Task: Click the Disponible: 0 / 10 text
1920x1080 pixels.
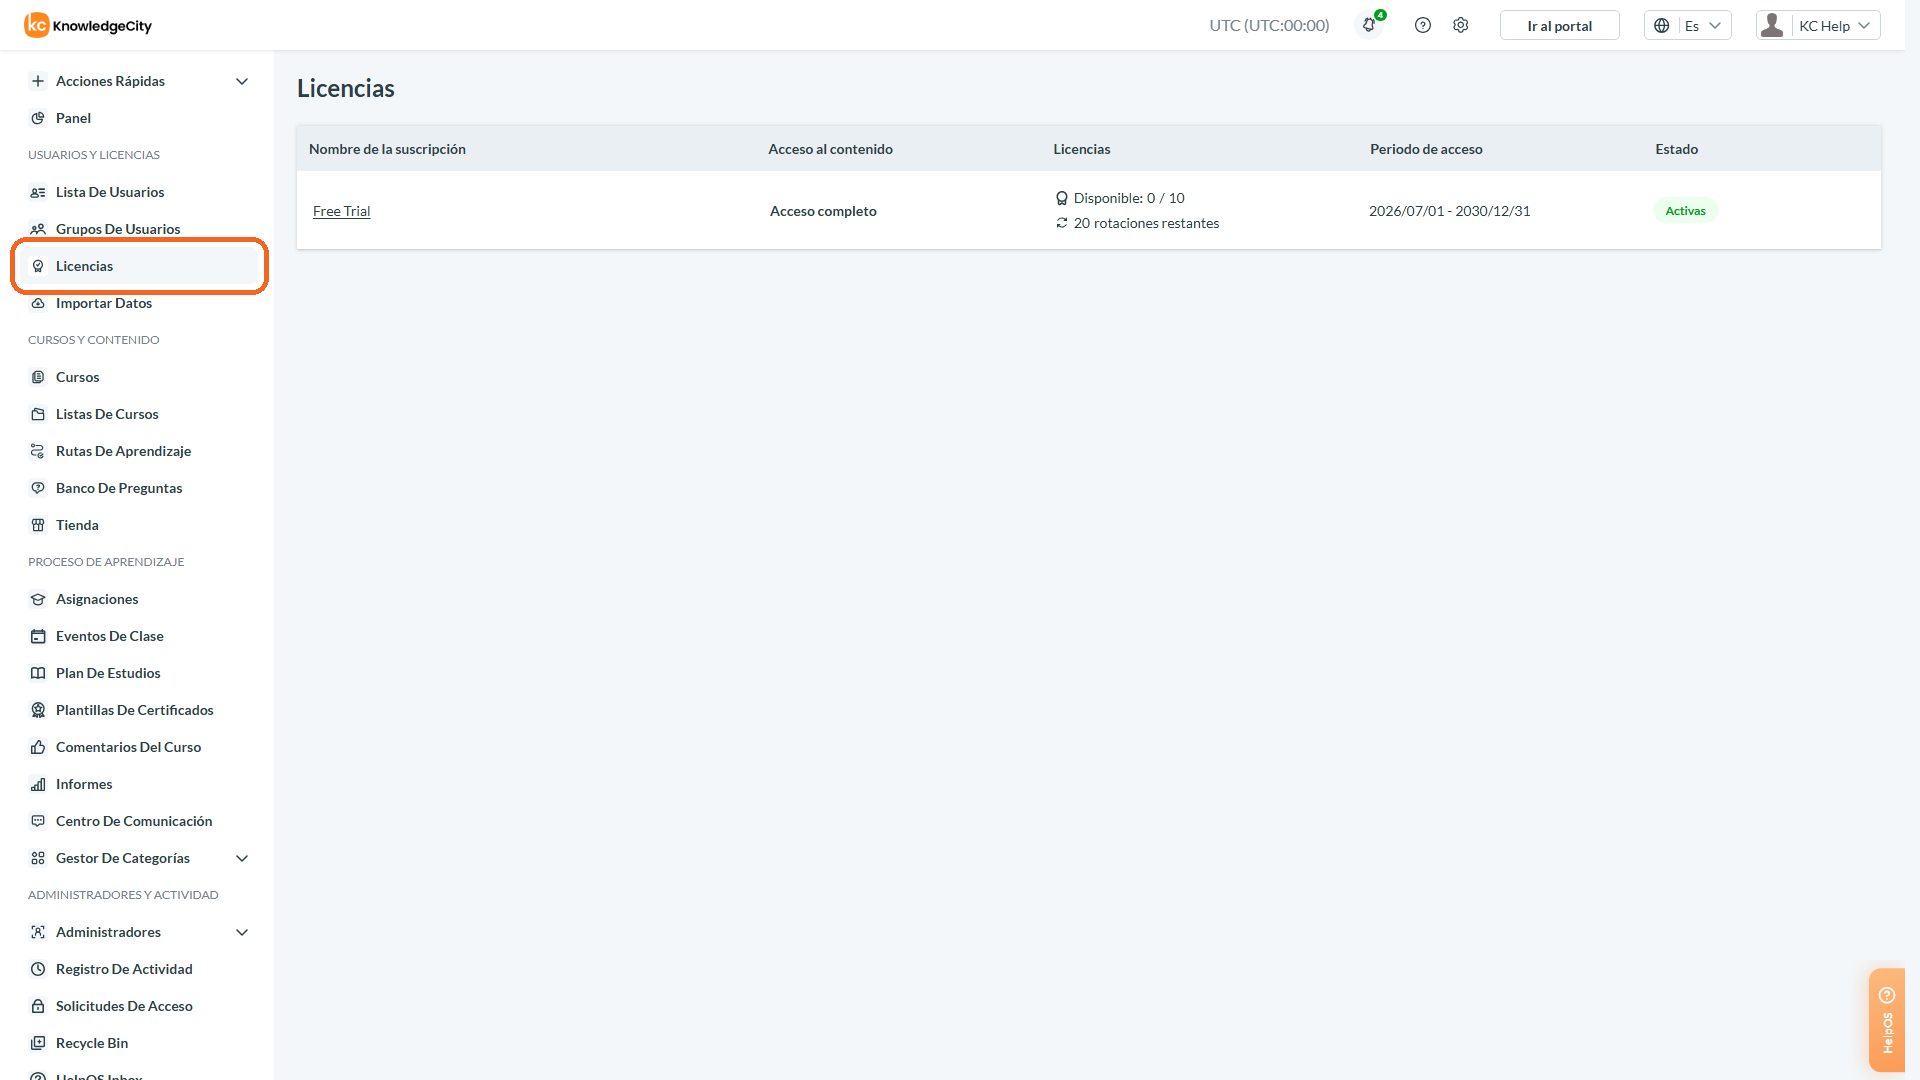Action: [1129, 198]
